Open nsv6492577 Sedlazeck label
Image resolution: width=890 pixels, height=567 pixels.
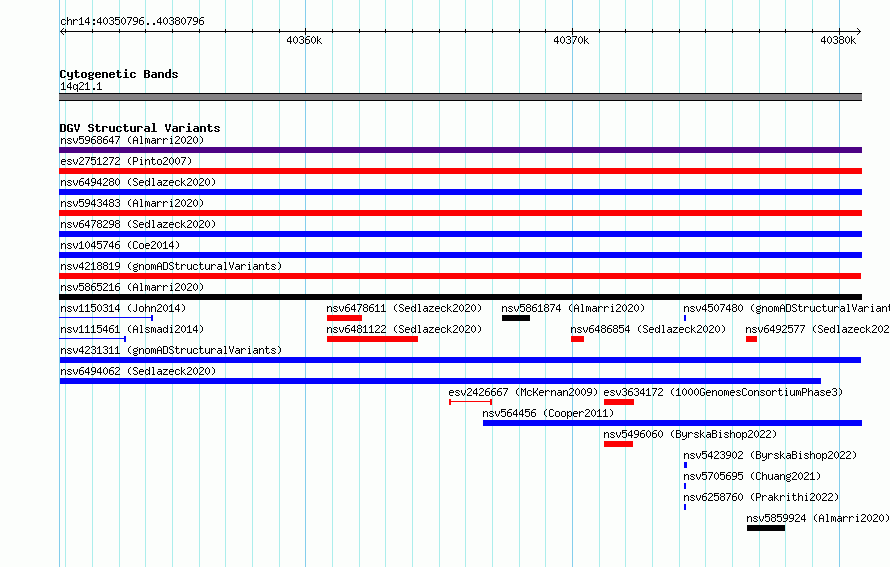(x=817, y=329)
